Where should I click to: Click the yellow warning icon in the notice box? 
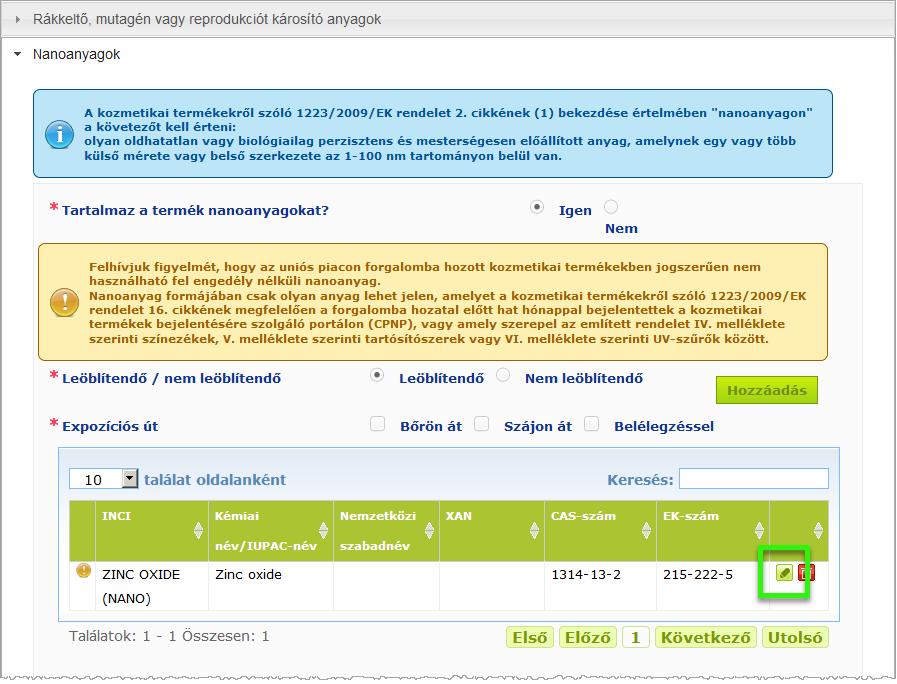pos(65,303)
